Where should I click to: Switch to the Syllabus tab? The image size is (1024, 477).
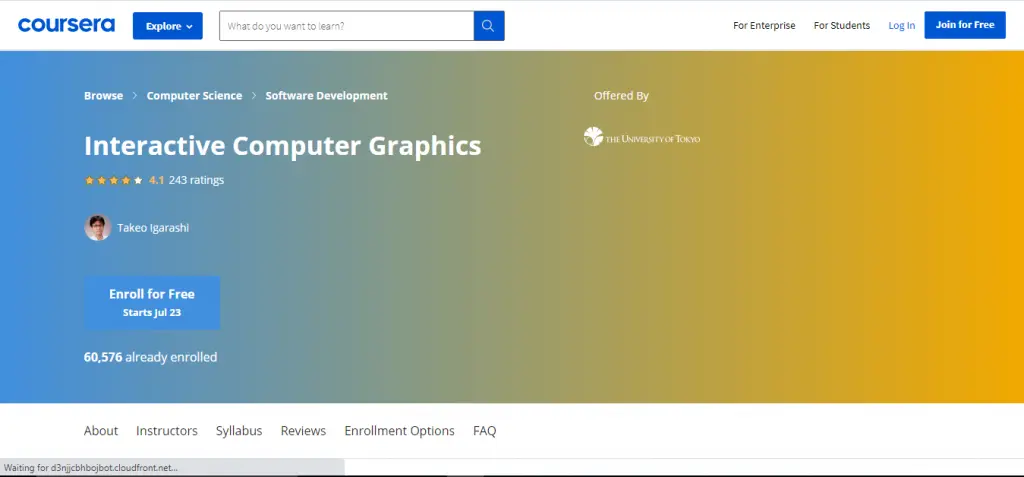tap(239, 431)
